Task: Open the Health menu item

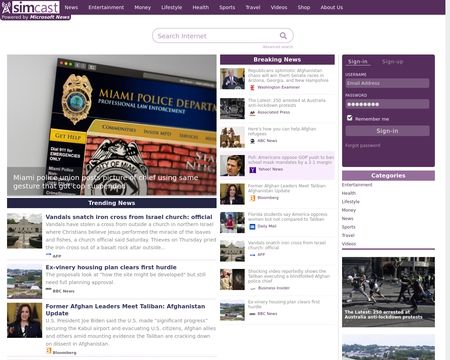Action: pyautogui.click(x=201, y=7)
